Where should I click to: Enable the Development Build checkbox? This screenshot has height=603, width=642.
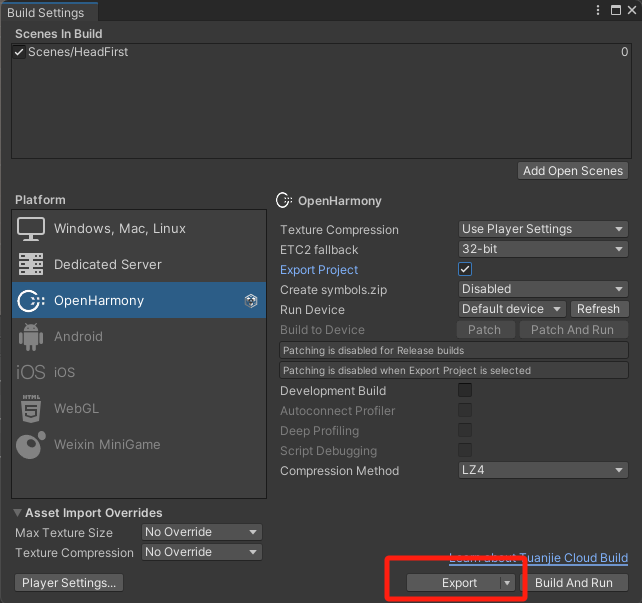coord(465,391)
